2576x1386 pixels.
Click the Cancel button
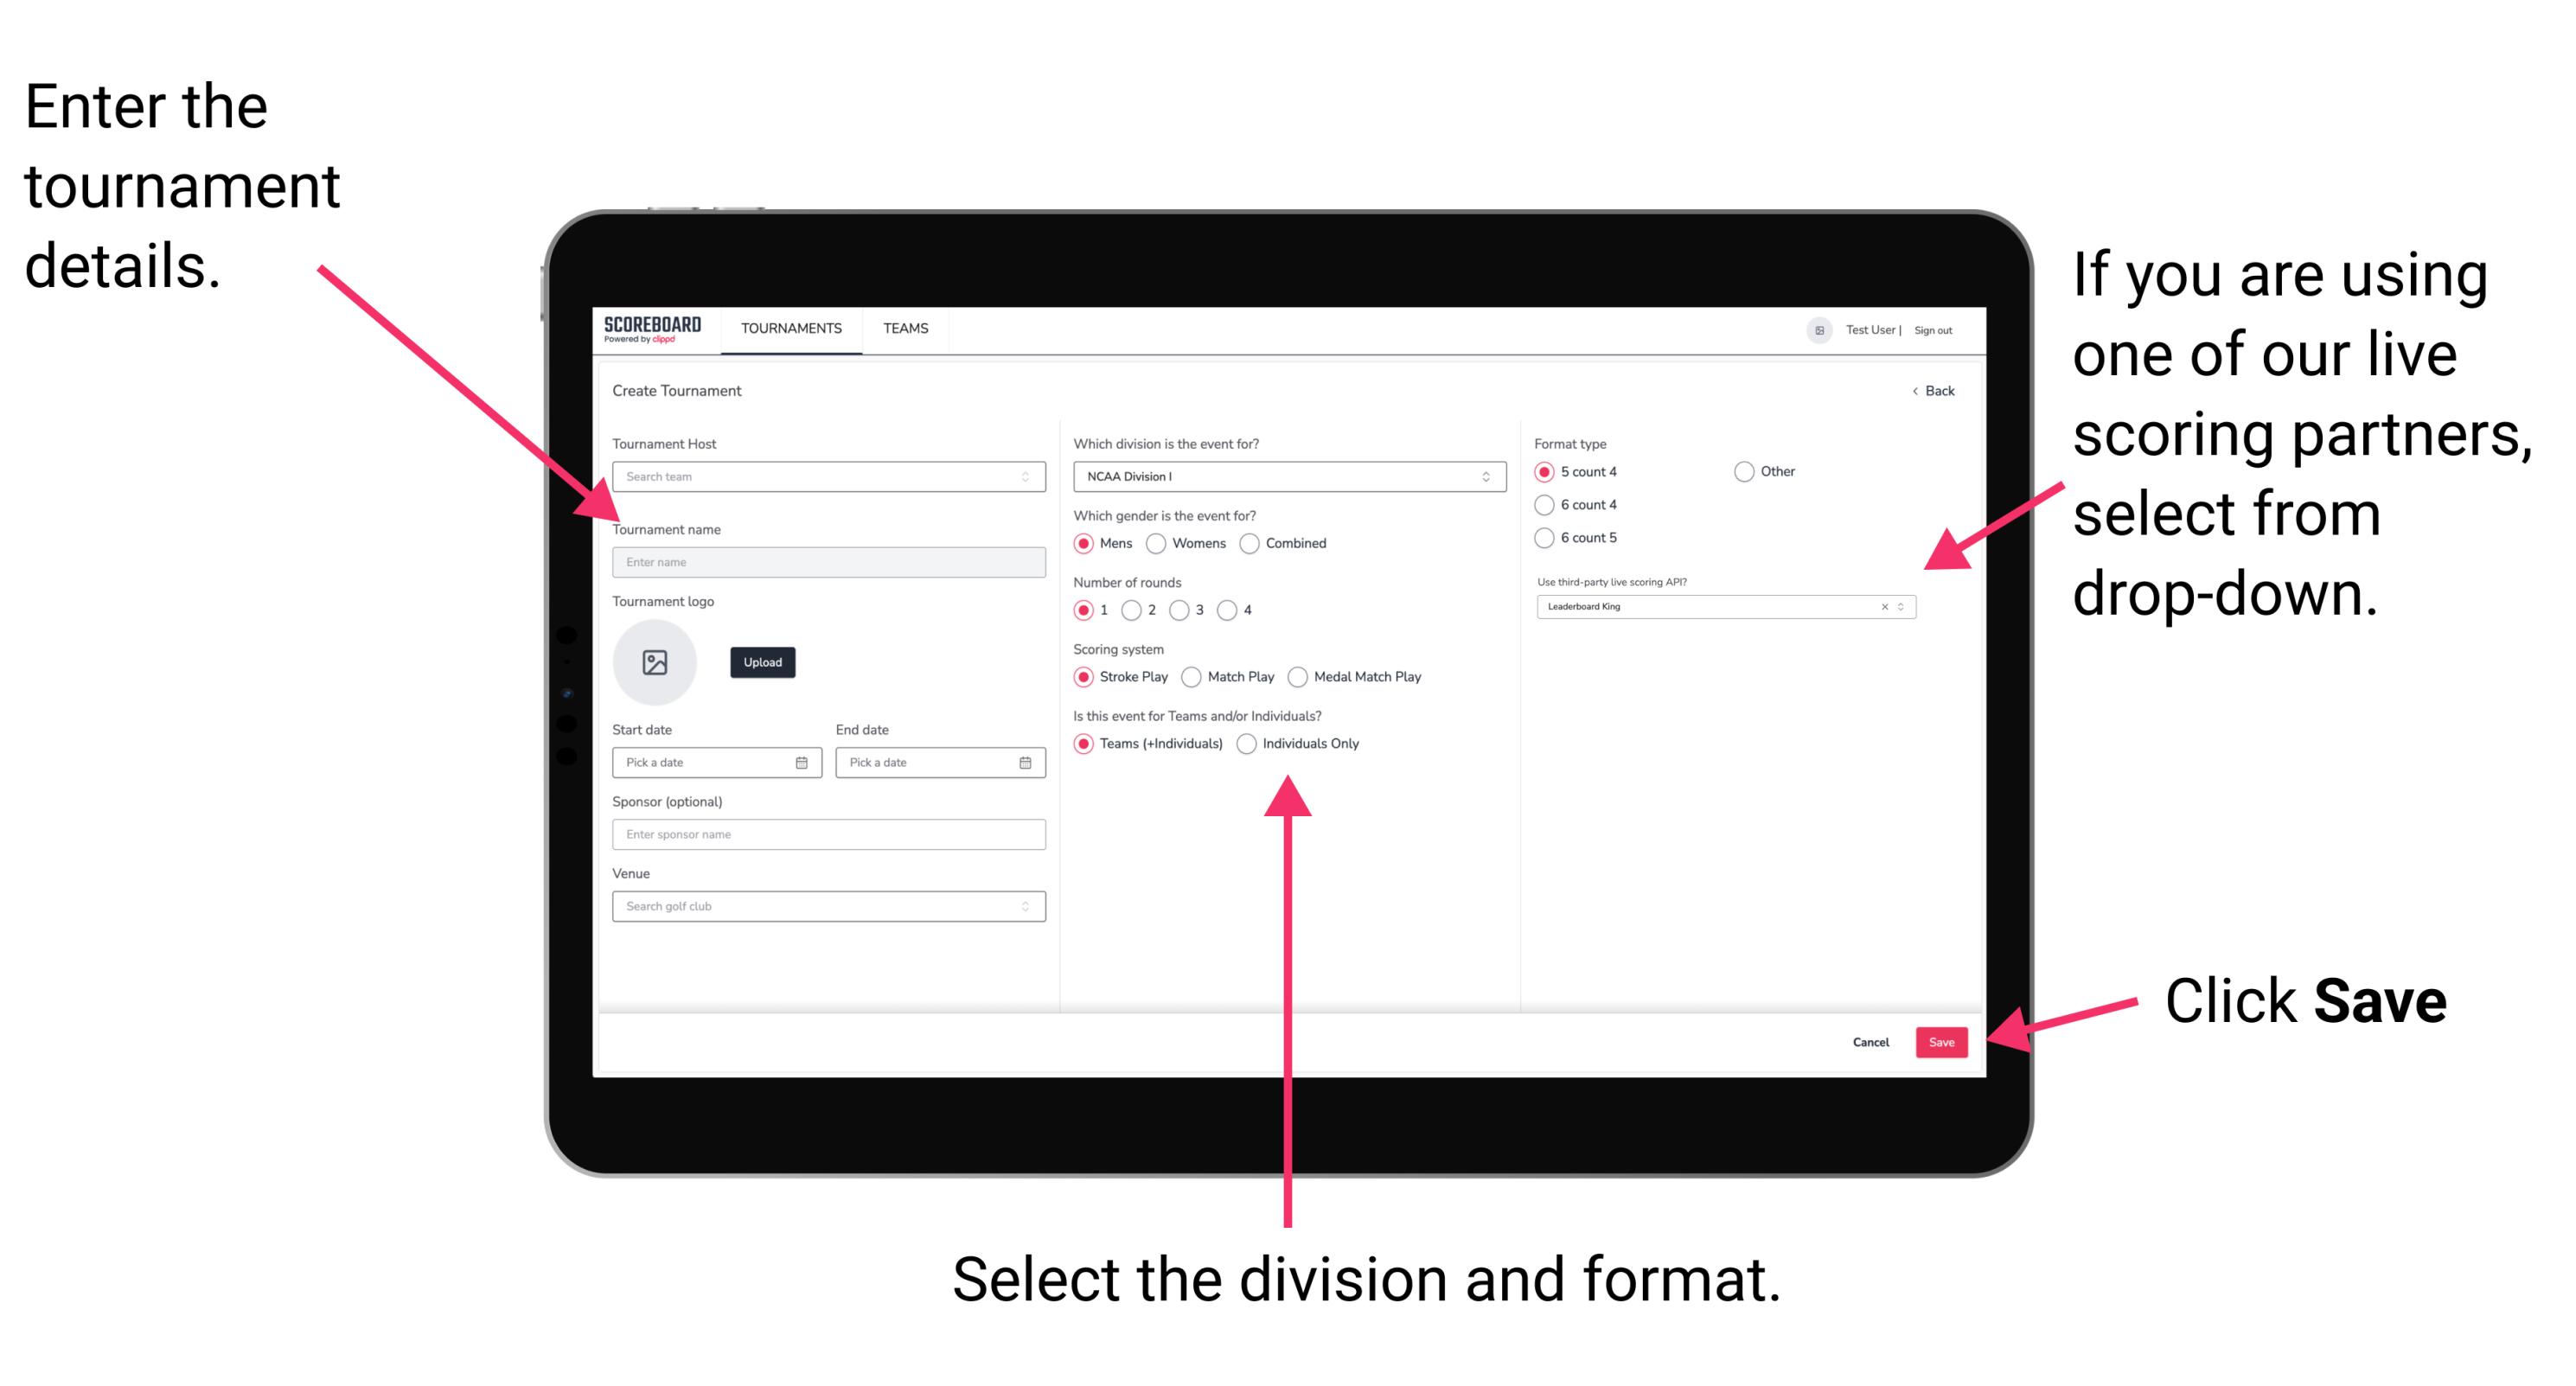pos(1864,1041)
